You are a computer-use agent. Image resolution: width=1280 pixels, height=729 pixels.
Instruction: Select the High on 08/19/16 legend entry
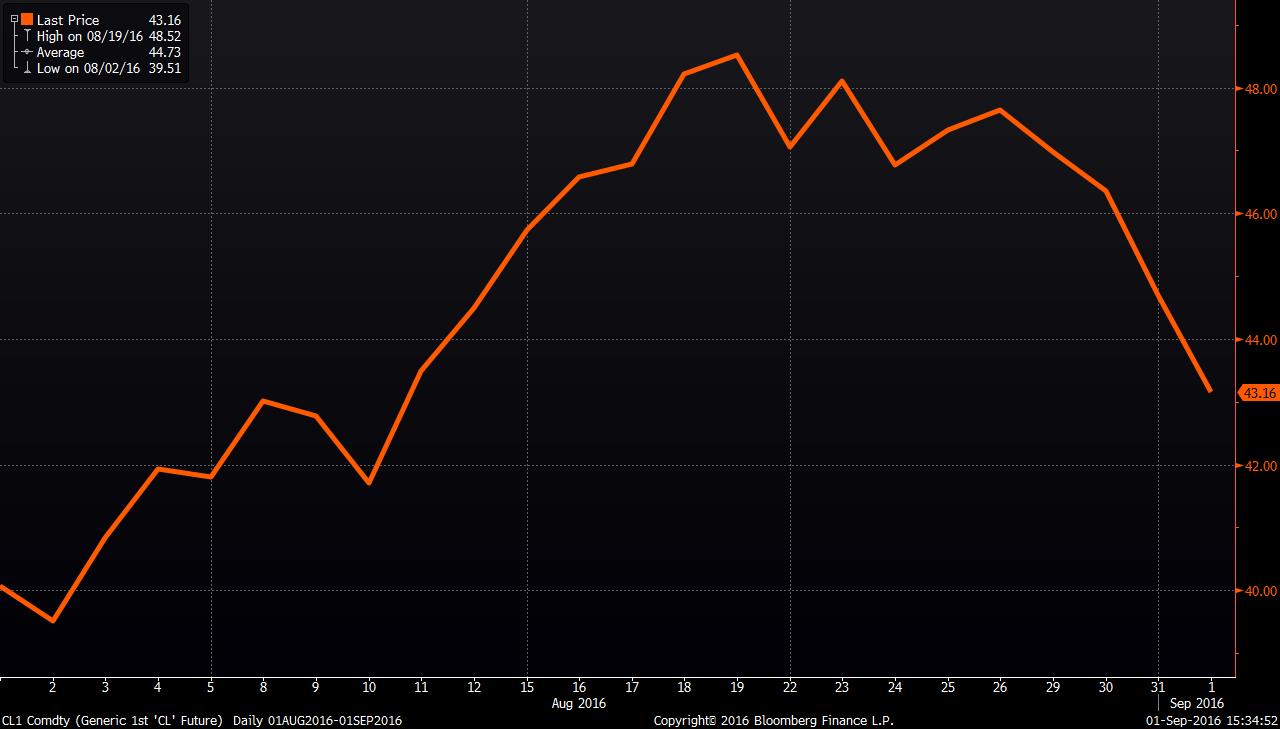pyautogui.click(x=88, y=36)
